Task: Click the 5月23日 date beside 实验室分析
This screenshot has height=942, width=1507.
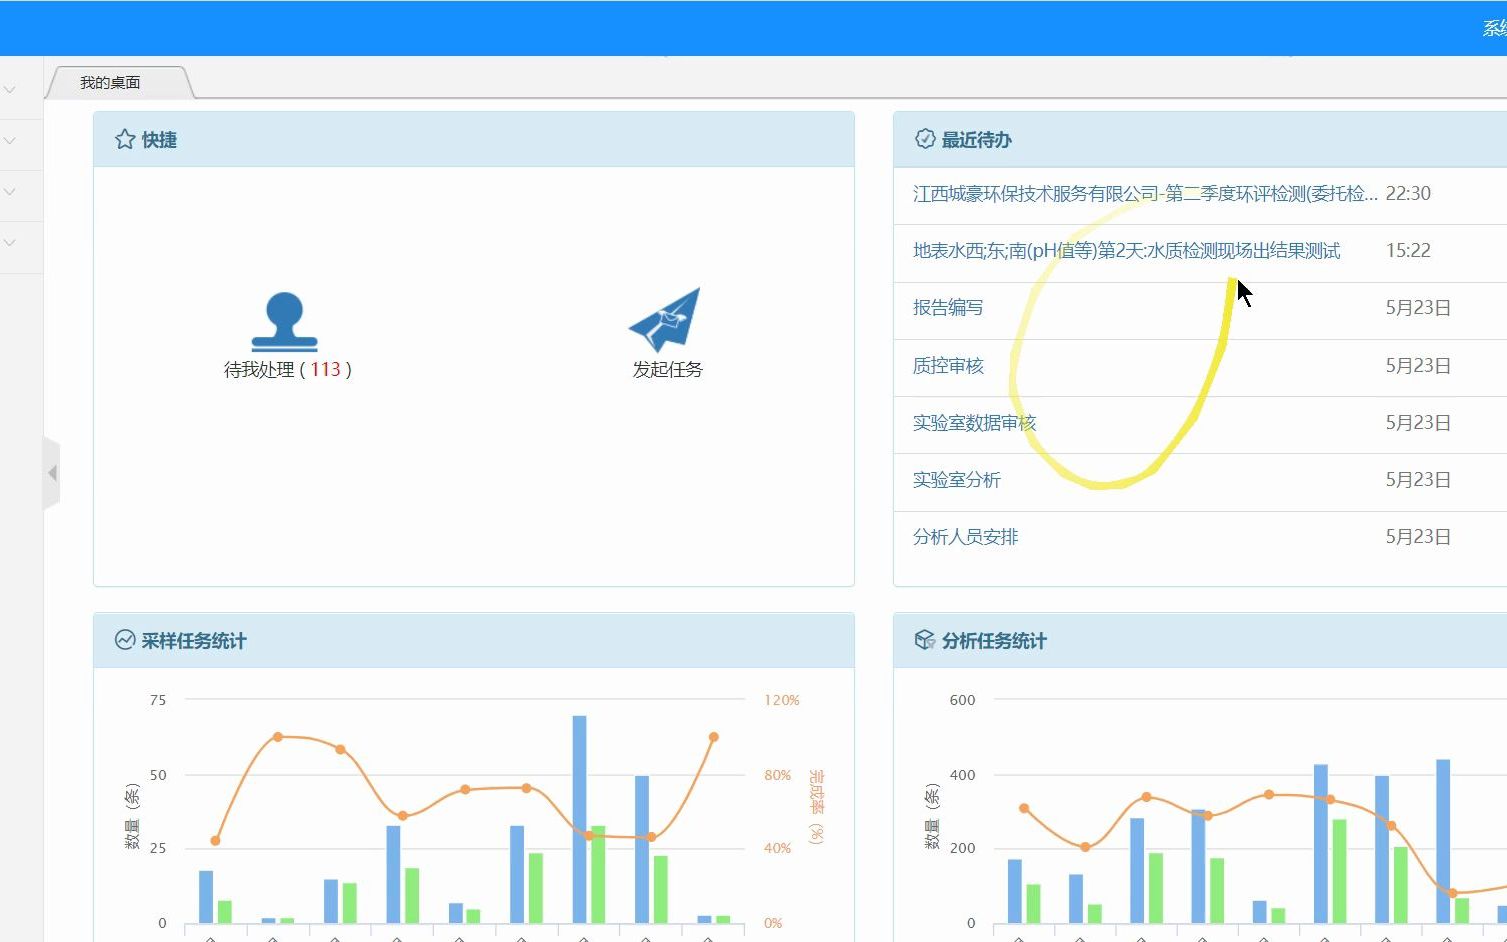Action: click(x=1418, y=480)
